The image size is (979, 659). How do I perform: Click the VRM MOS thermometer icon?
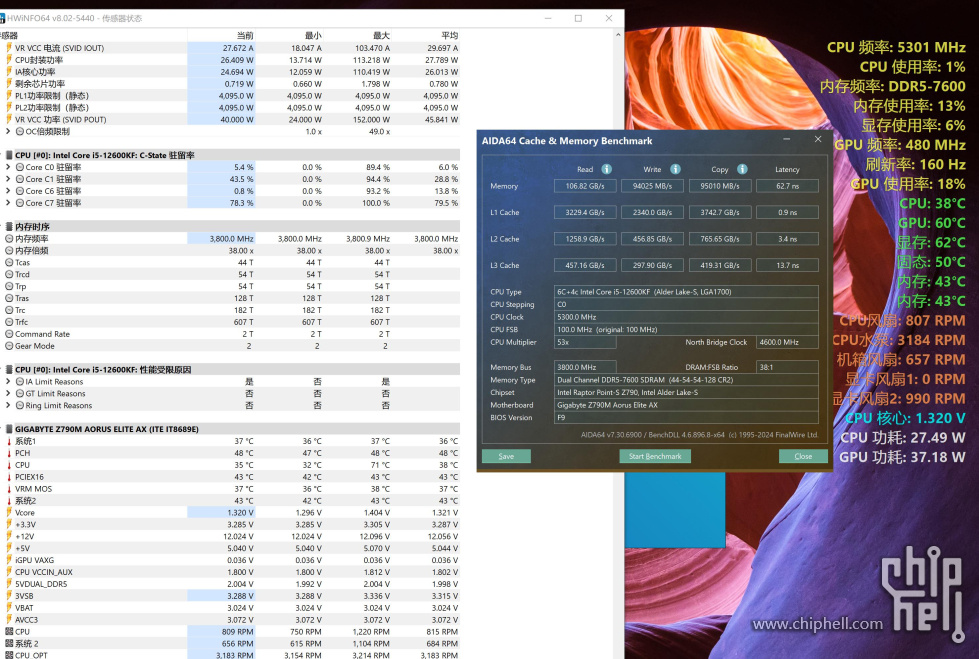[9, 488]
